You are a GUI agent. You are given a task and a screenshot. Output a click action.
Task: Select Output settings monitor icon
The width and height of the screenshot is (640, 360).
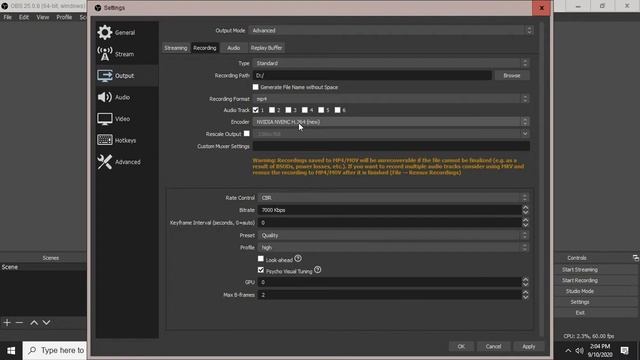[x=105, y=76]
